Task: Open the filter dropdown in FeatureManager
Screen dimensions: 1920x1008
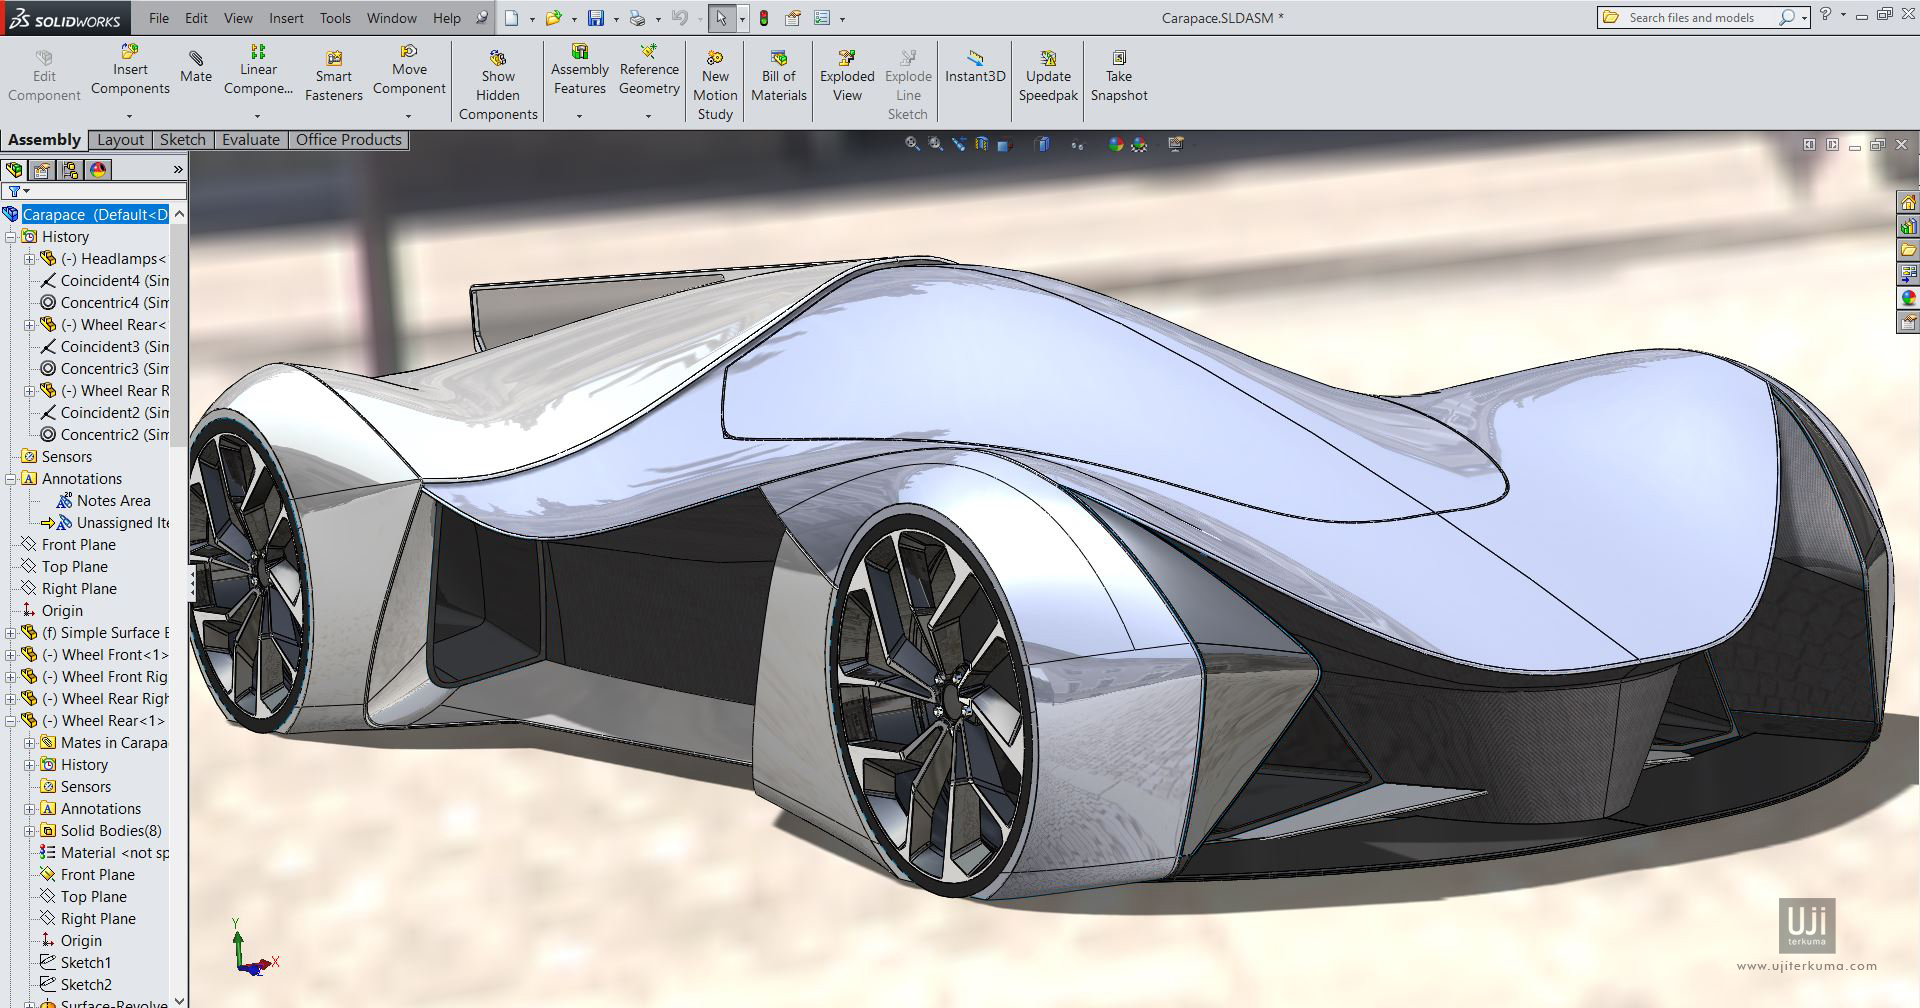Action: pyautogui.click(x=26, y=190)
